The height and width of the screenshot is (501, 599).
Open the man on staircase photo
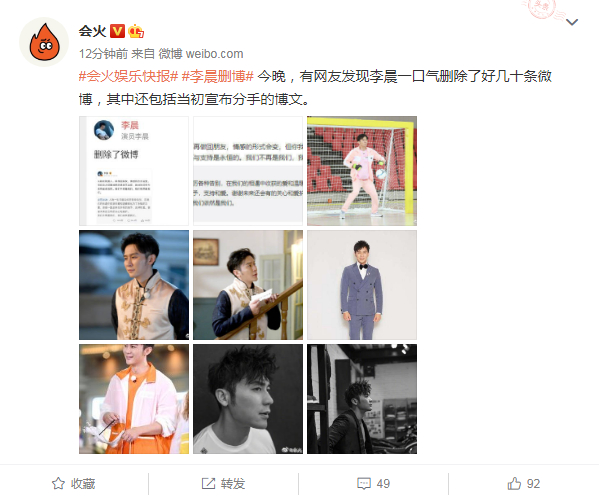click(248, 285)
